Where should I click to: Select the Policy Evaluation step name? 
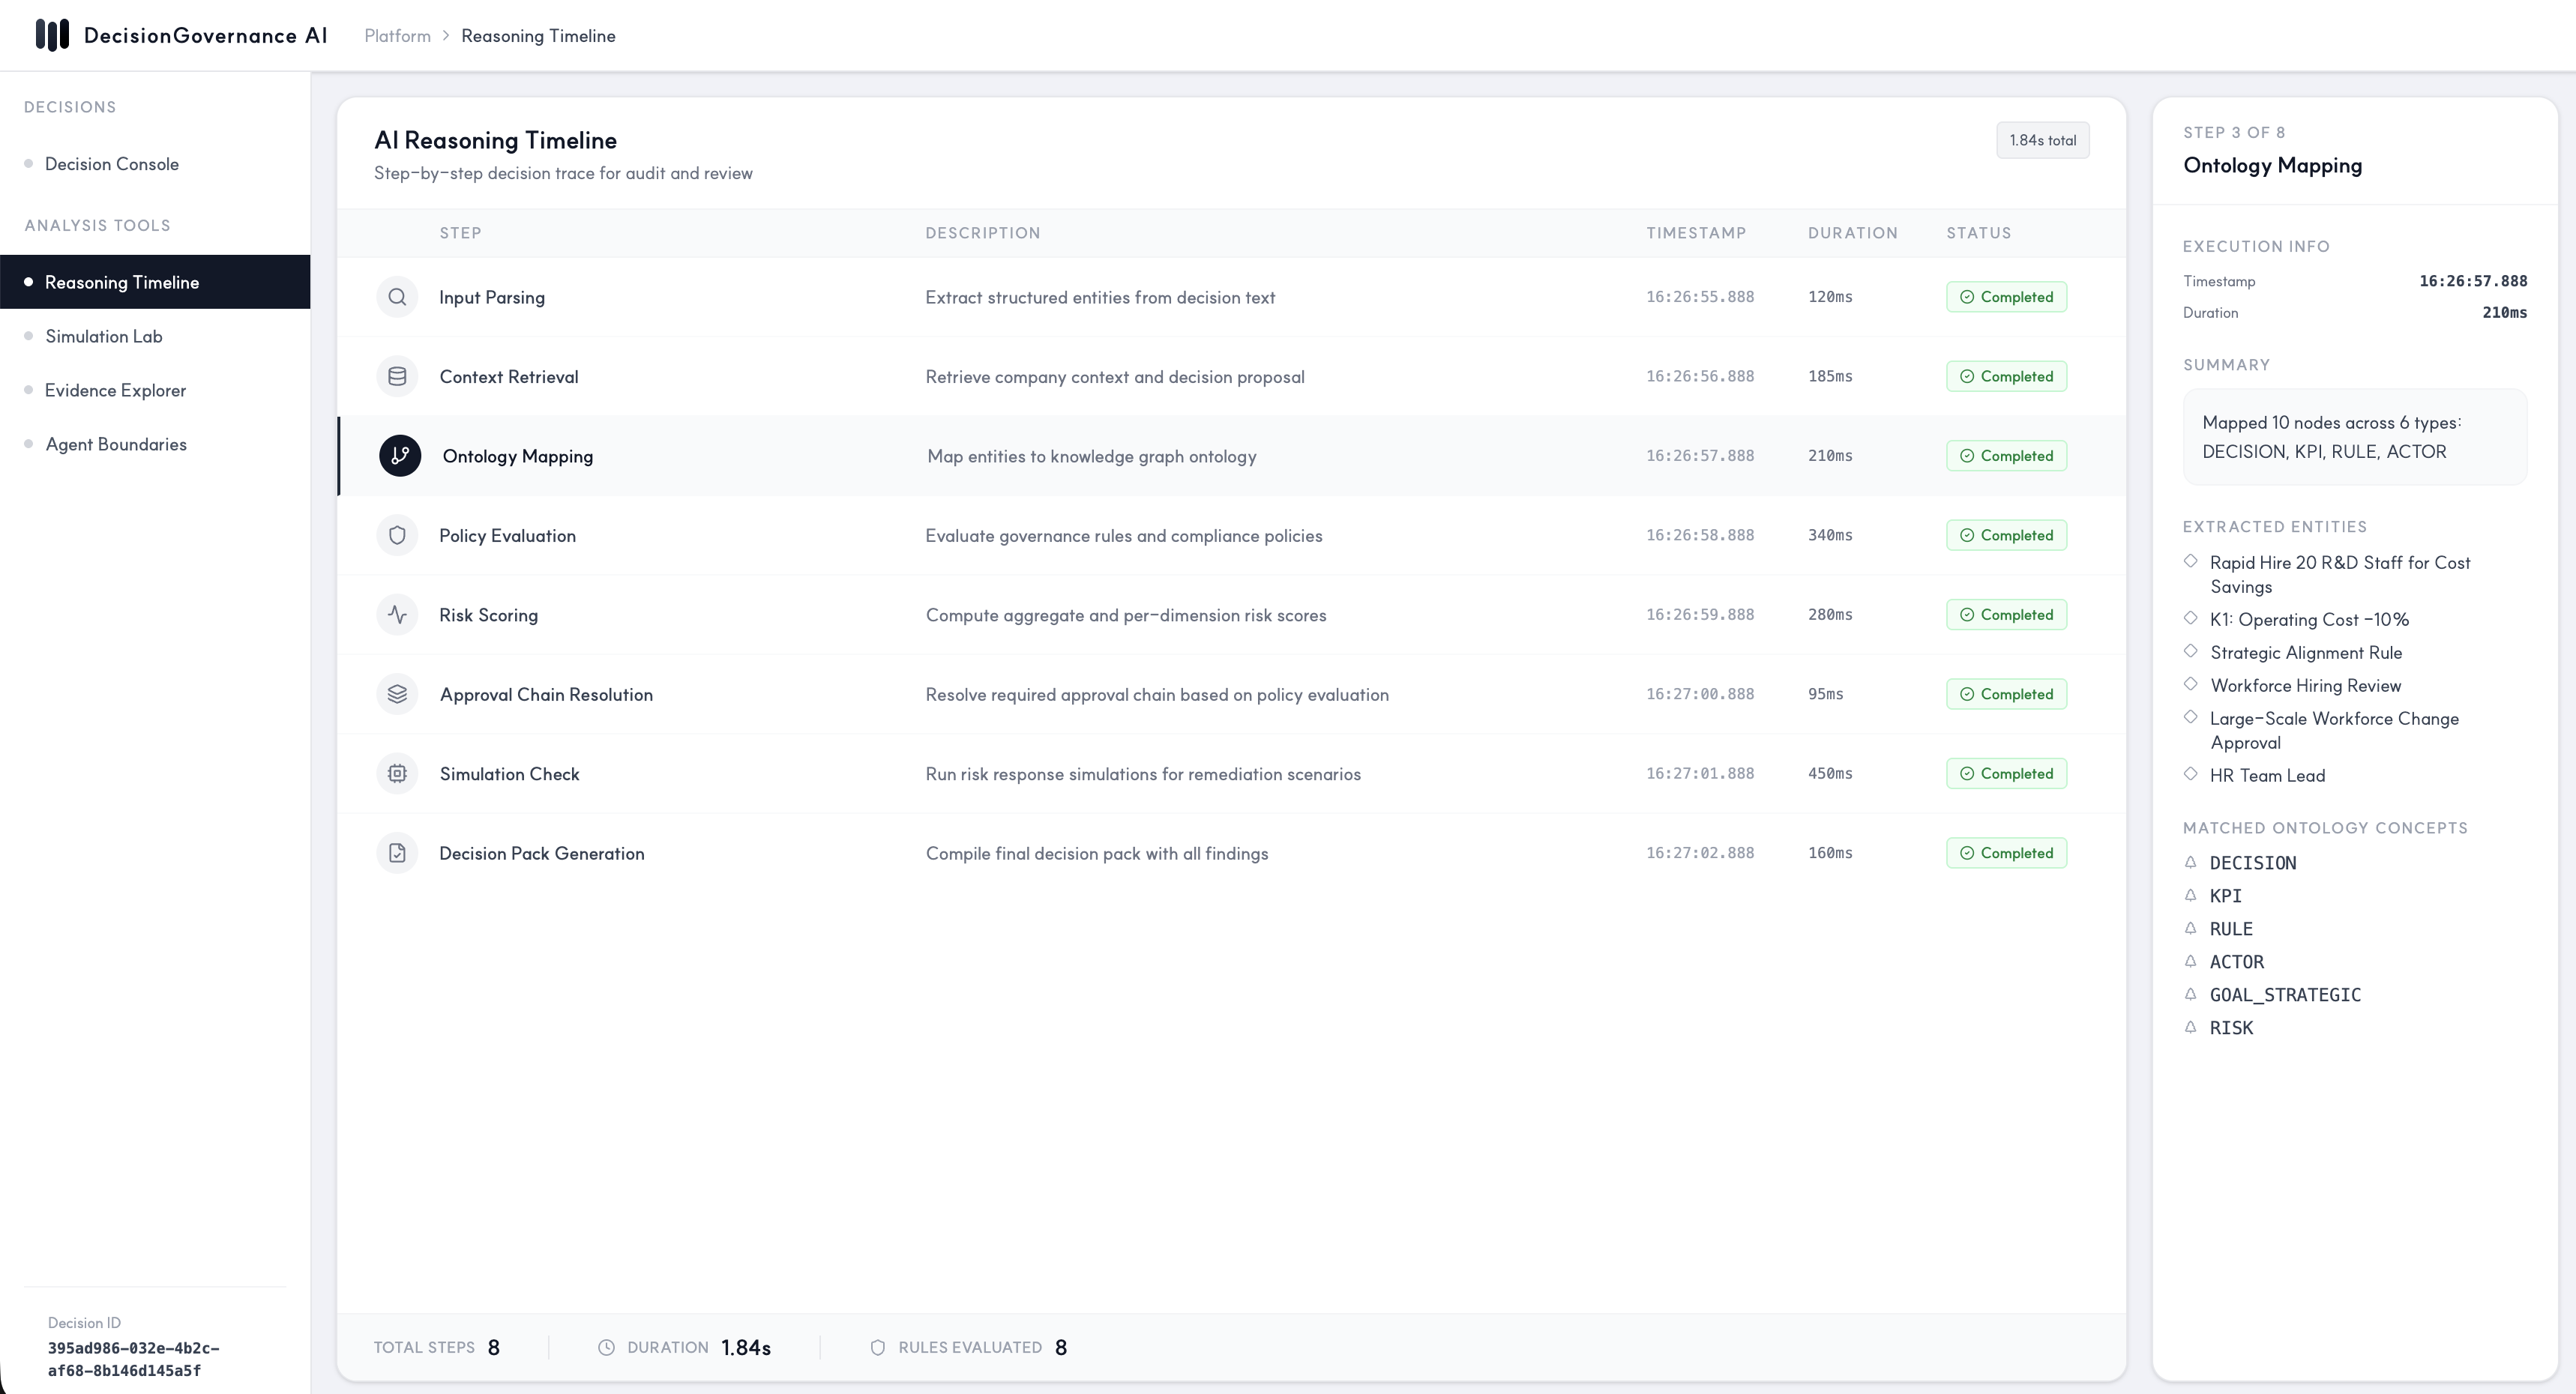507,536
